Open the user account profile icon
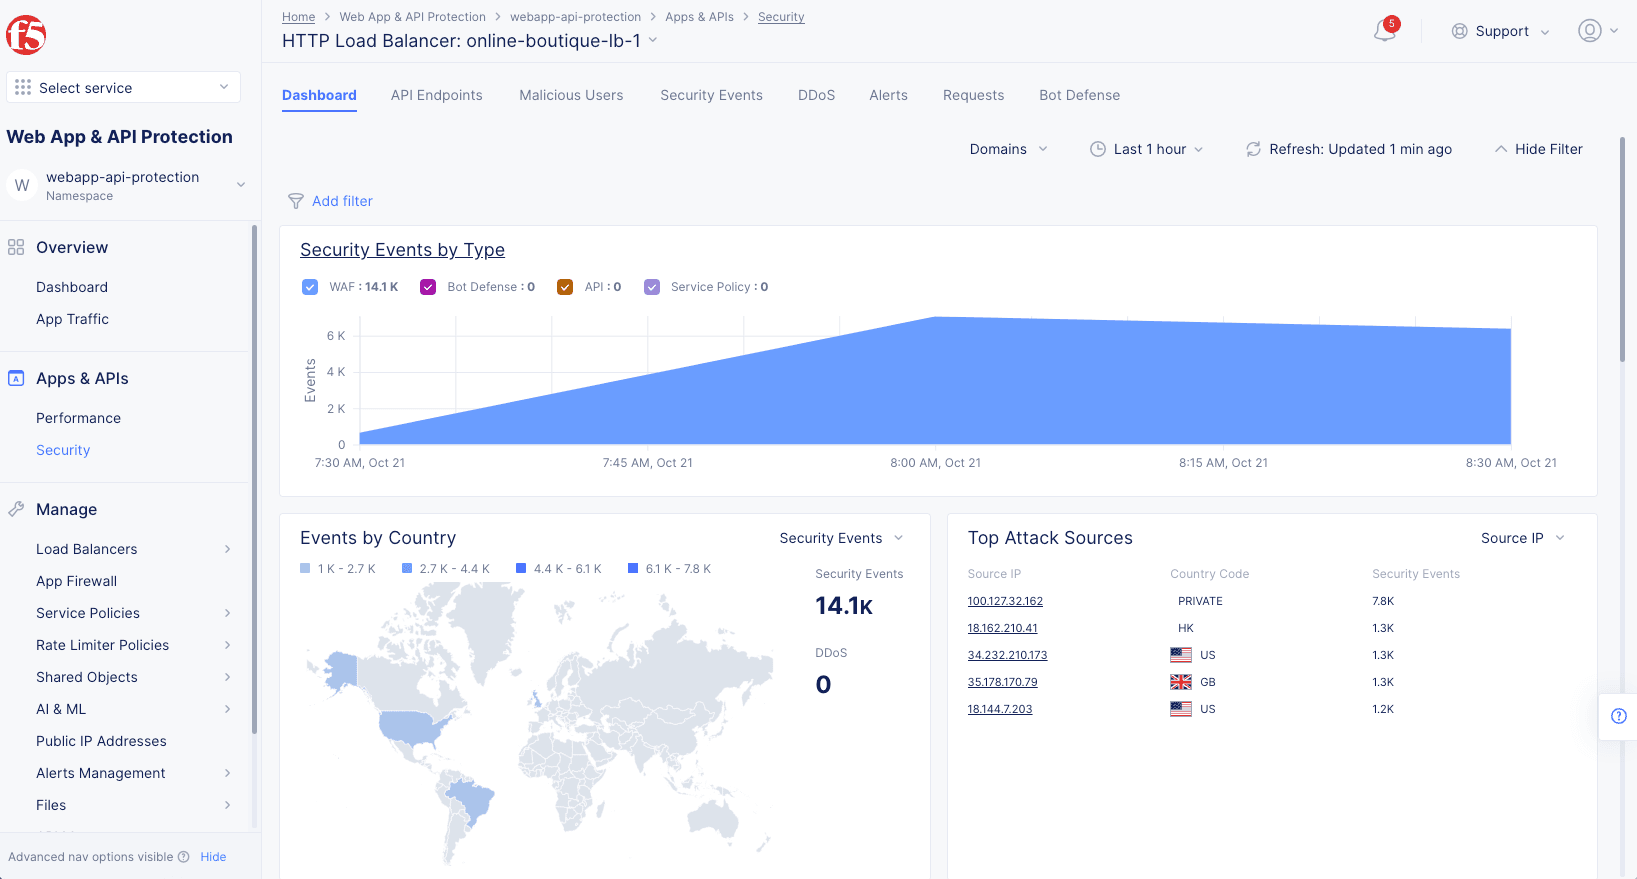The width and height of the screenshot is (1637, 879). [x=1589, y=31]
